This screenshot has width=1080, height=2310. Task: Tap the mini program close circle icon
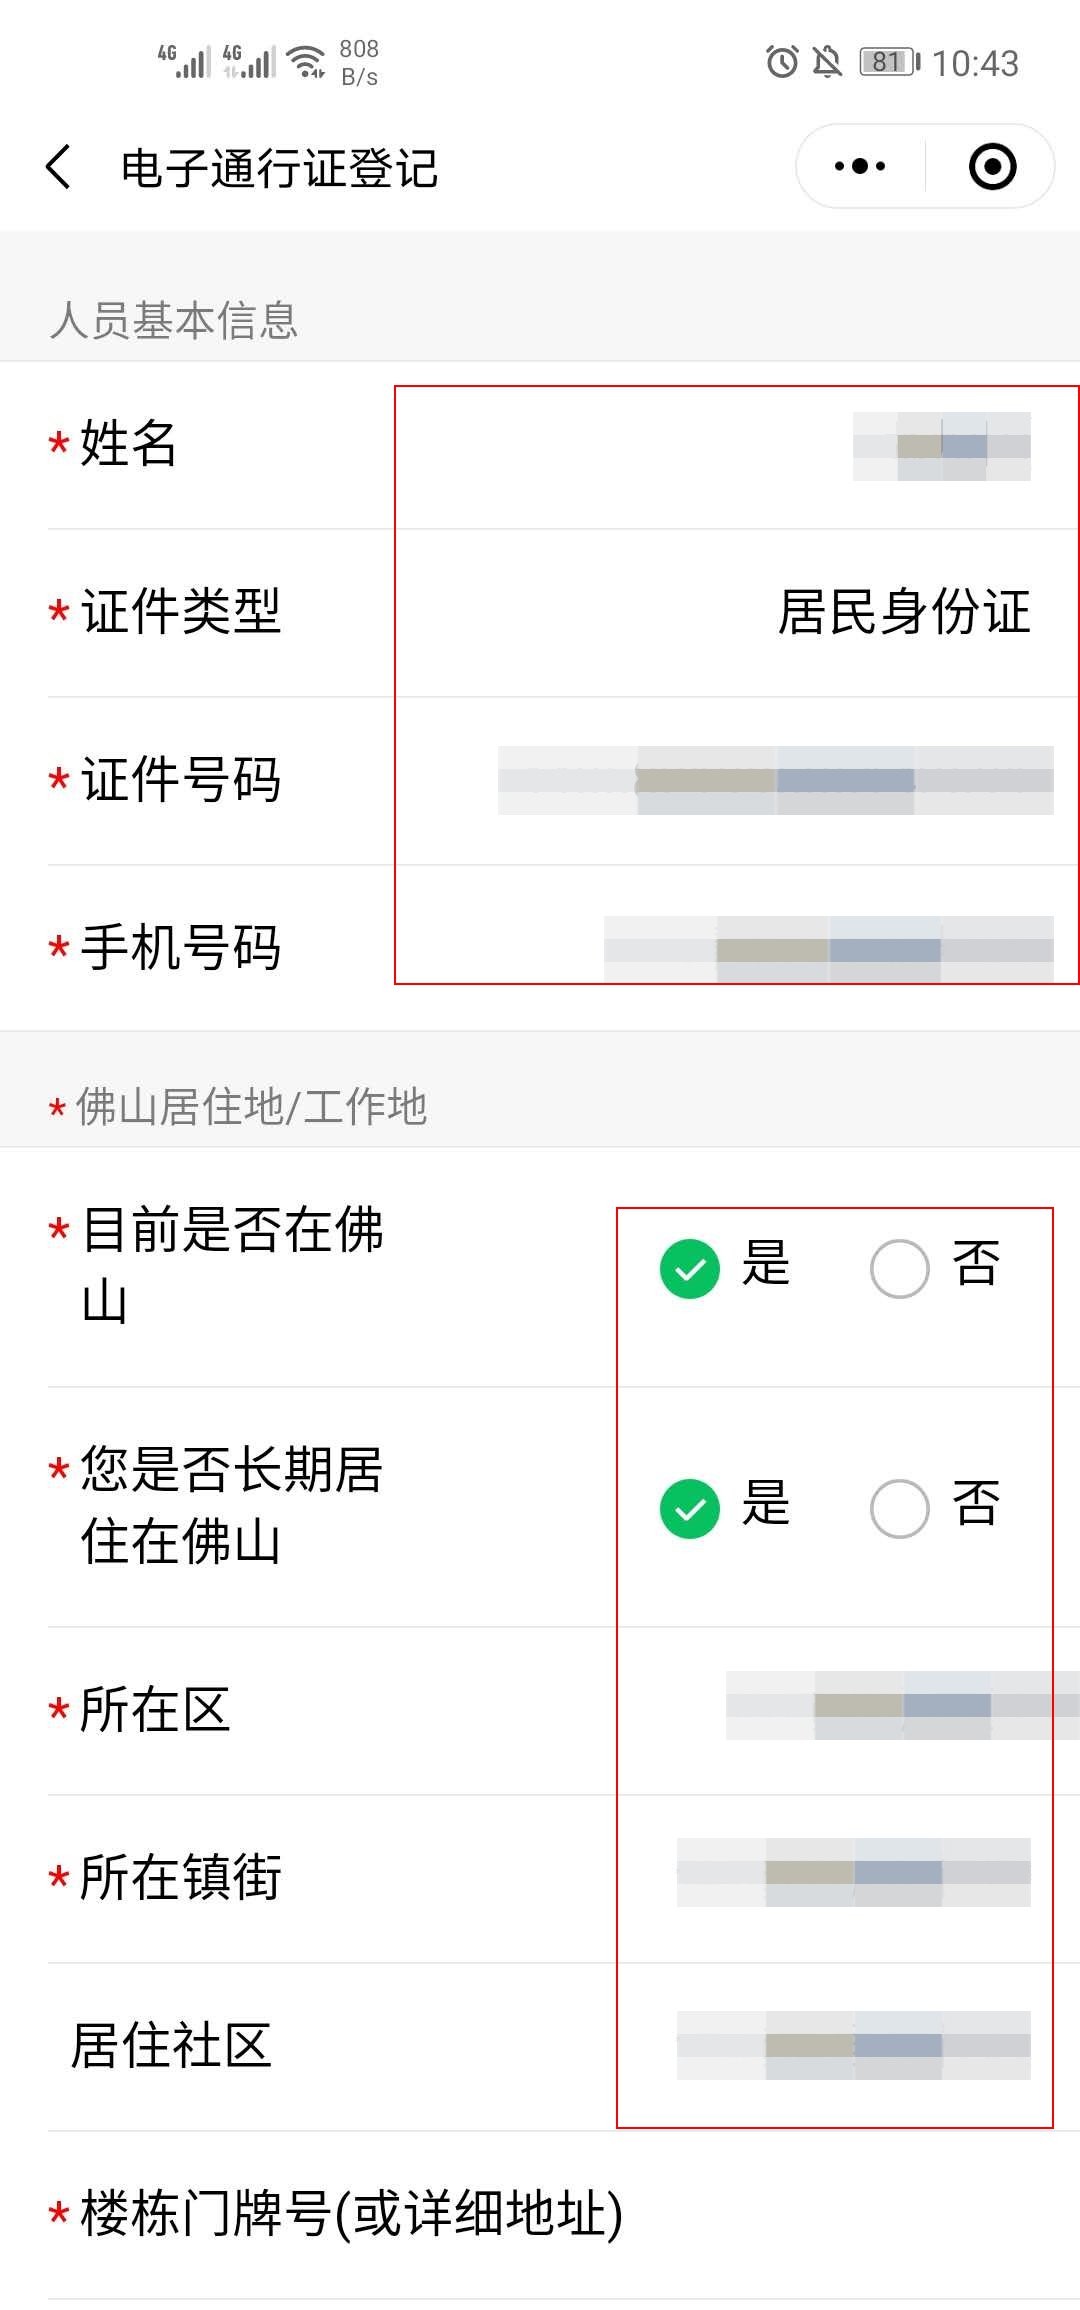tap(992, 166)
